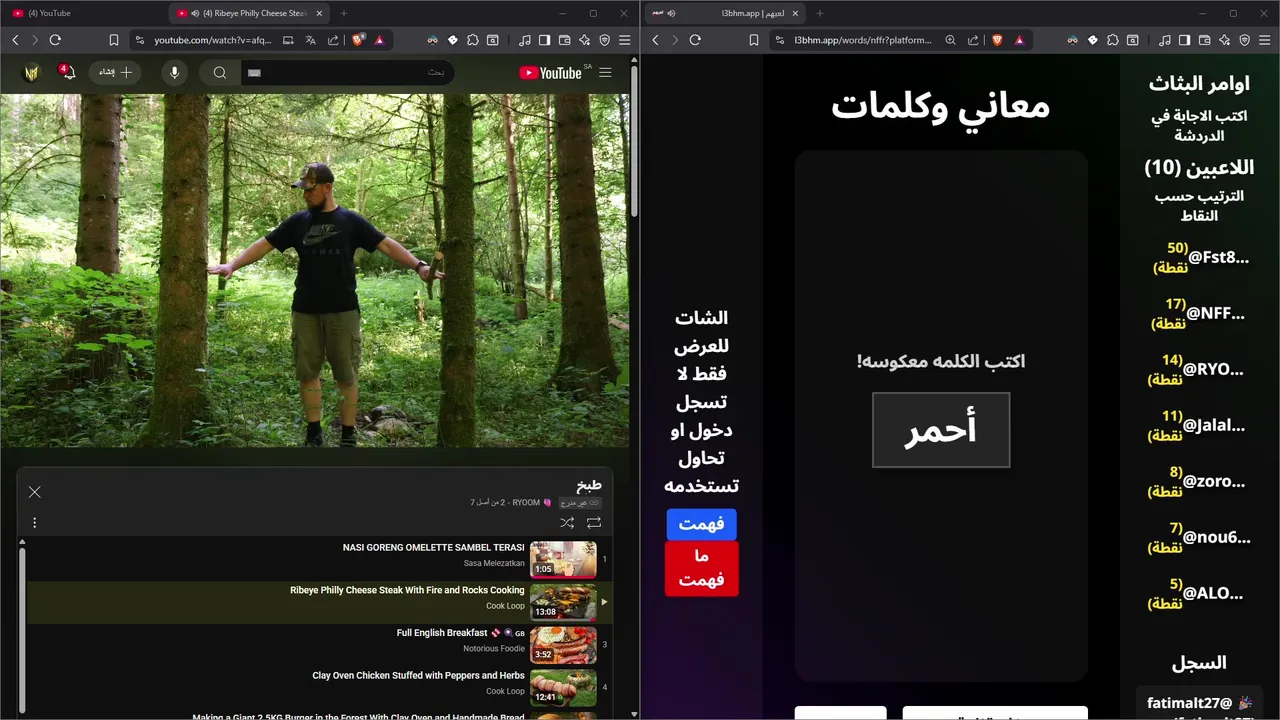Open the Brave main menu in the right window
Viewport: 1280px width, 720px height.
pos(1264,40)
